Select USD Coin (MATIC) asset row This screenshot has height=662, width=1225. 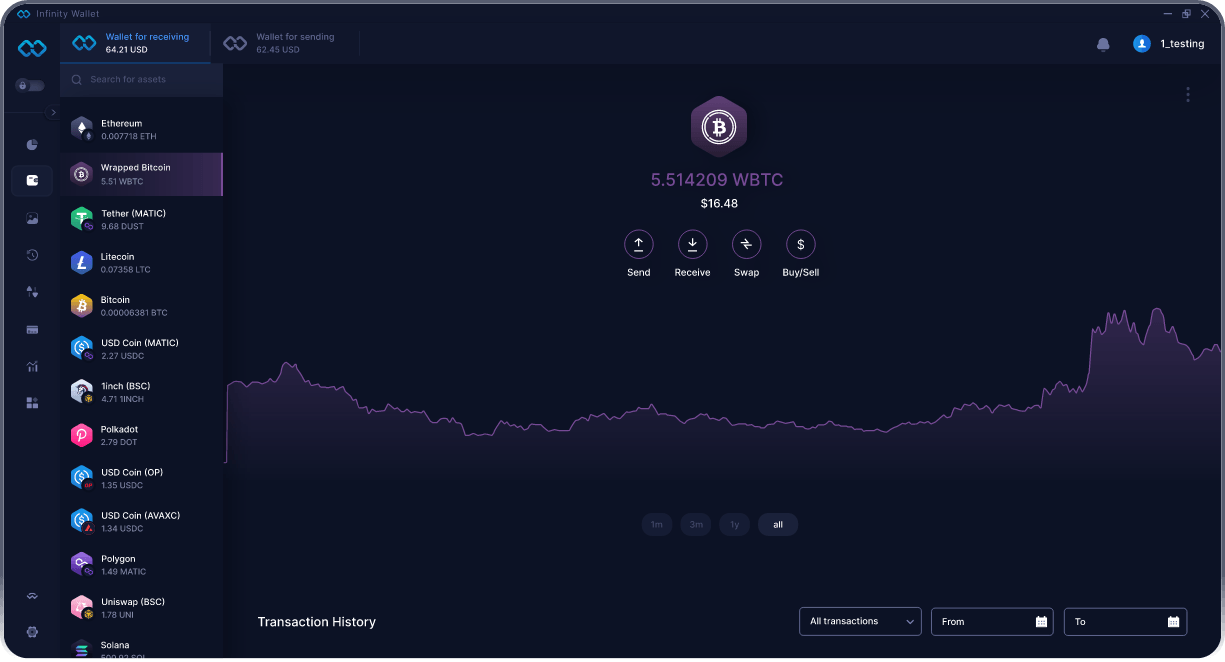(x=142, y=348)
